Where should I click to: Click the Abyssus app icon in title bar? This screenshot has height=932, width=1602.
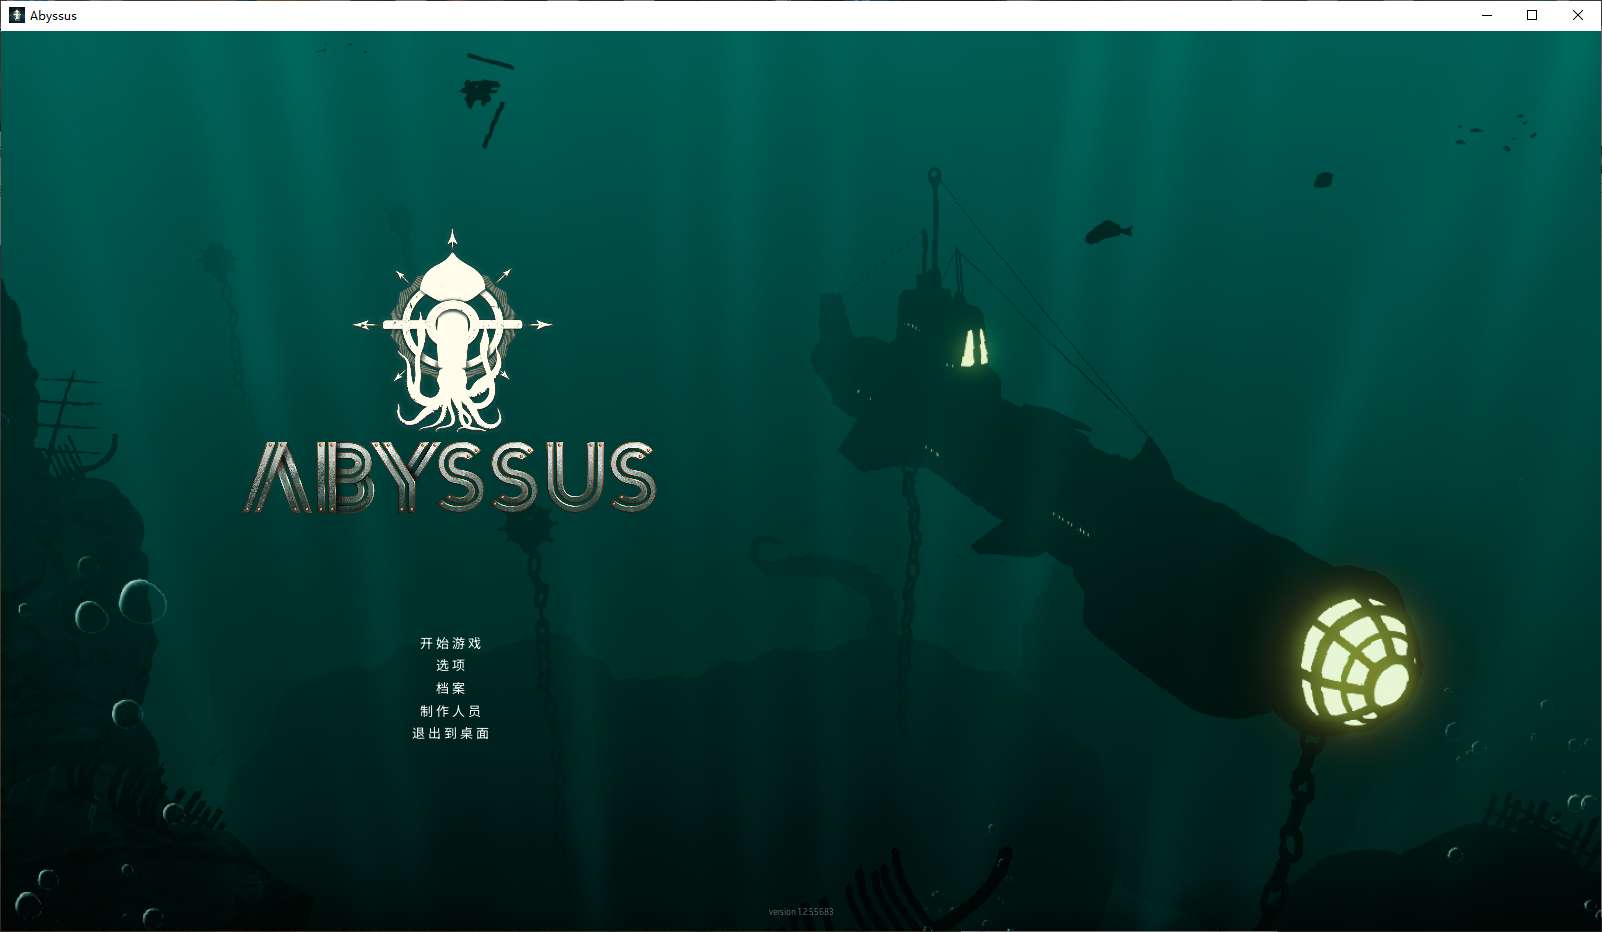[16, 15]
